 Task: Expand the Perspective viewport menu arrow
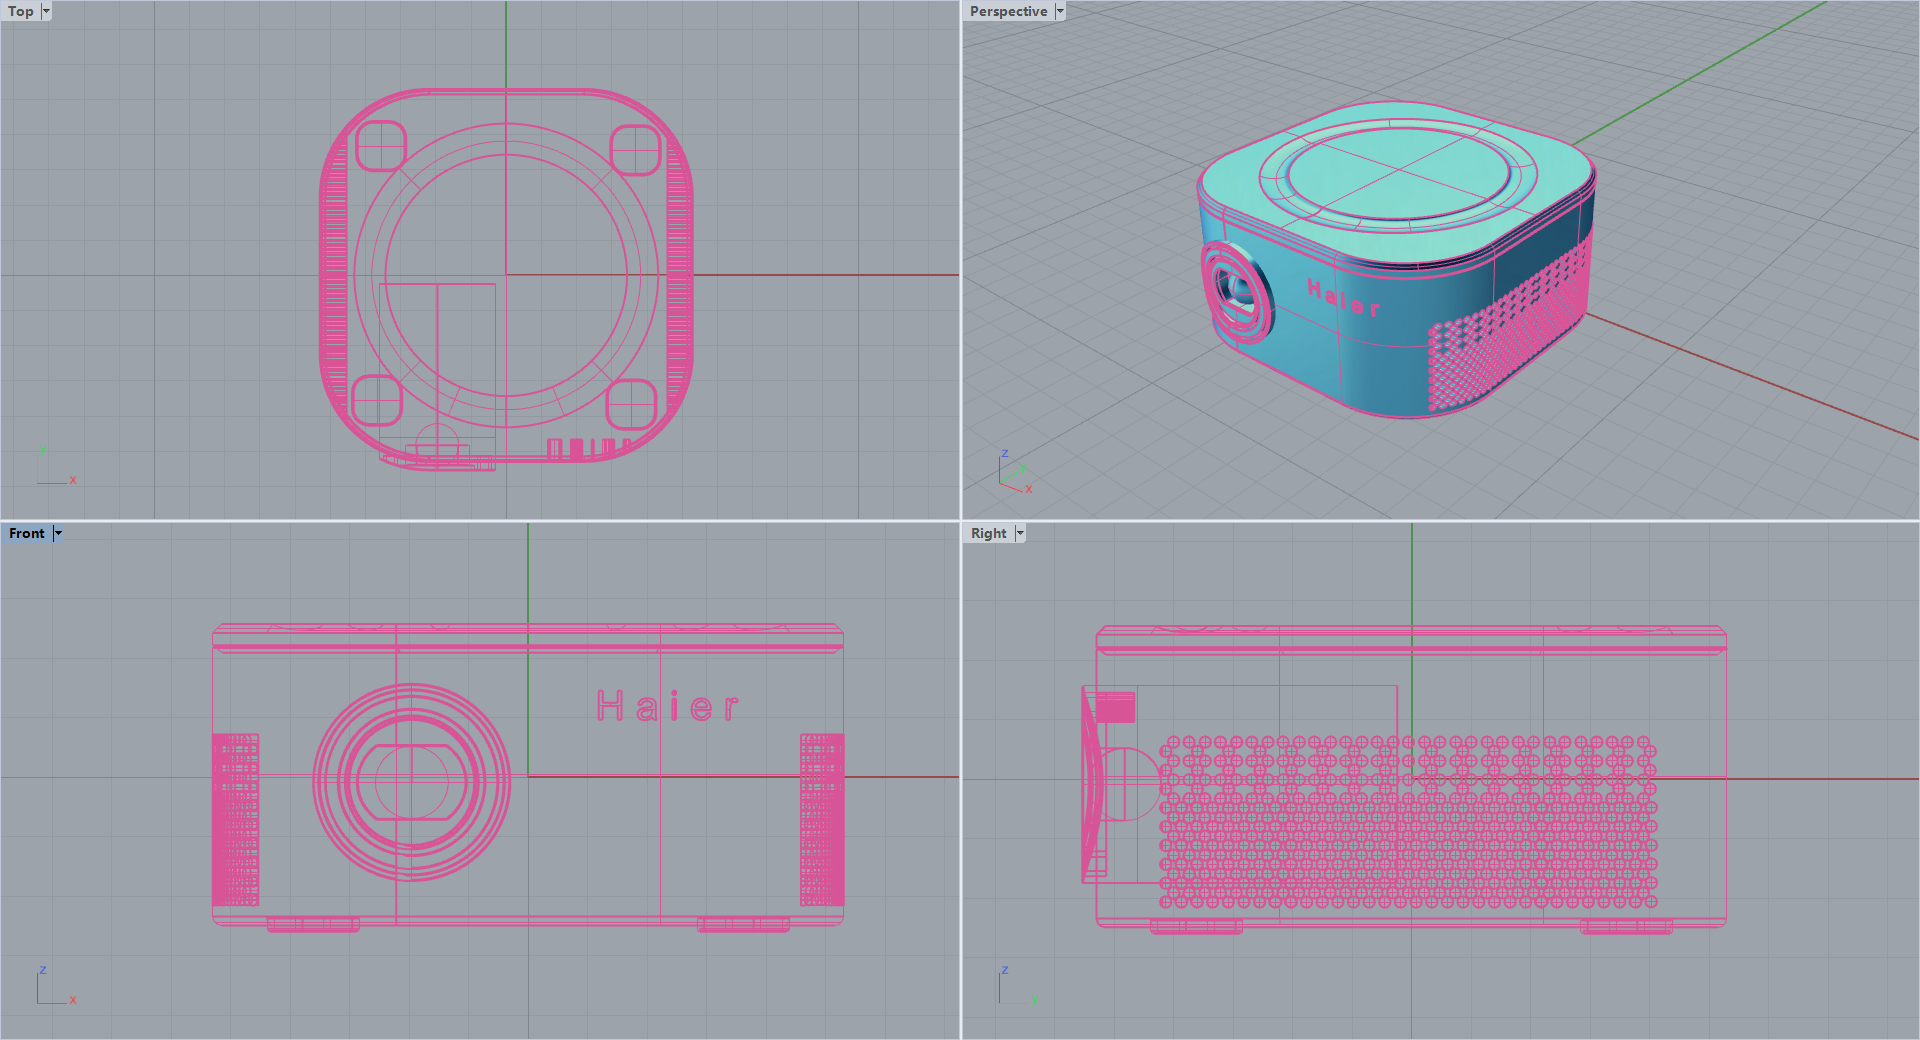(x=1060, y=12)
